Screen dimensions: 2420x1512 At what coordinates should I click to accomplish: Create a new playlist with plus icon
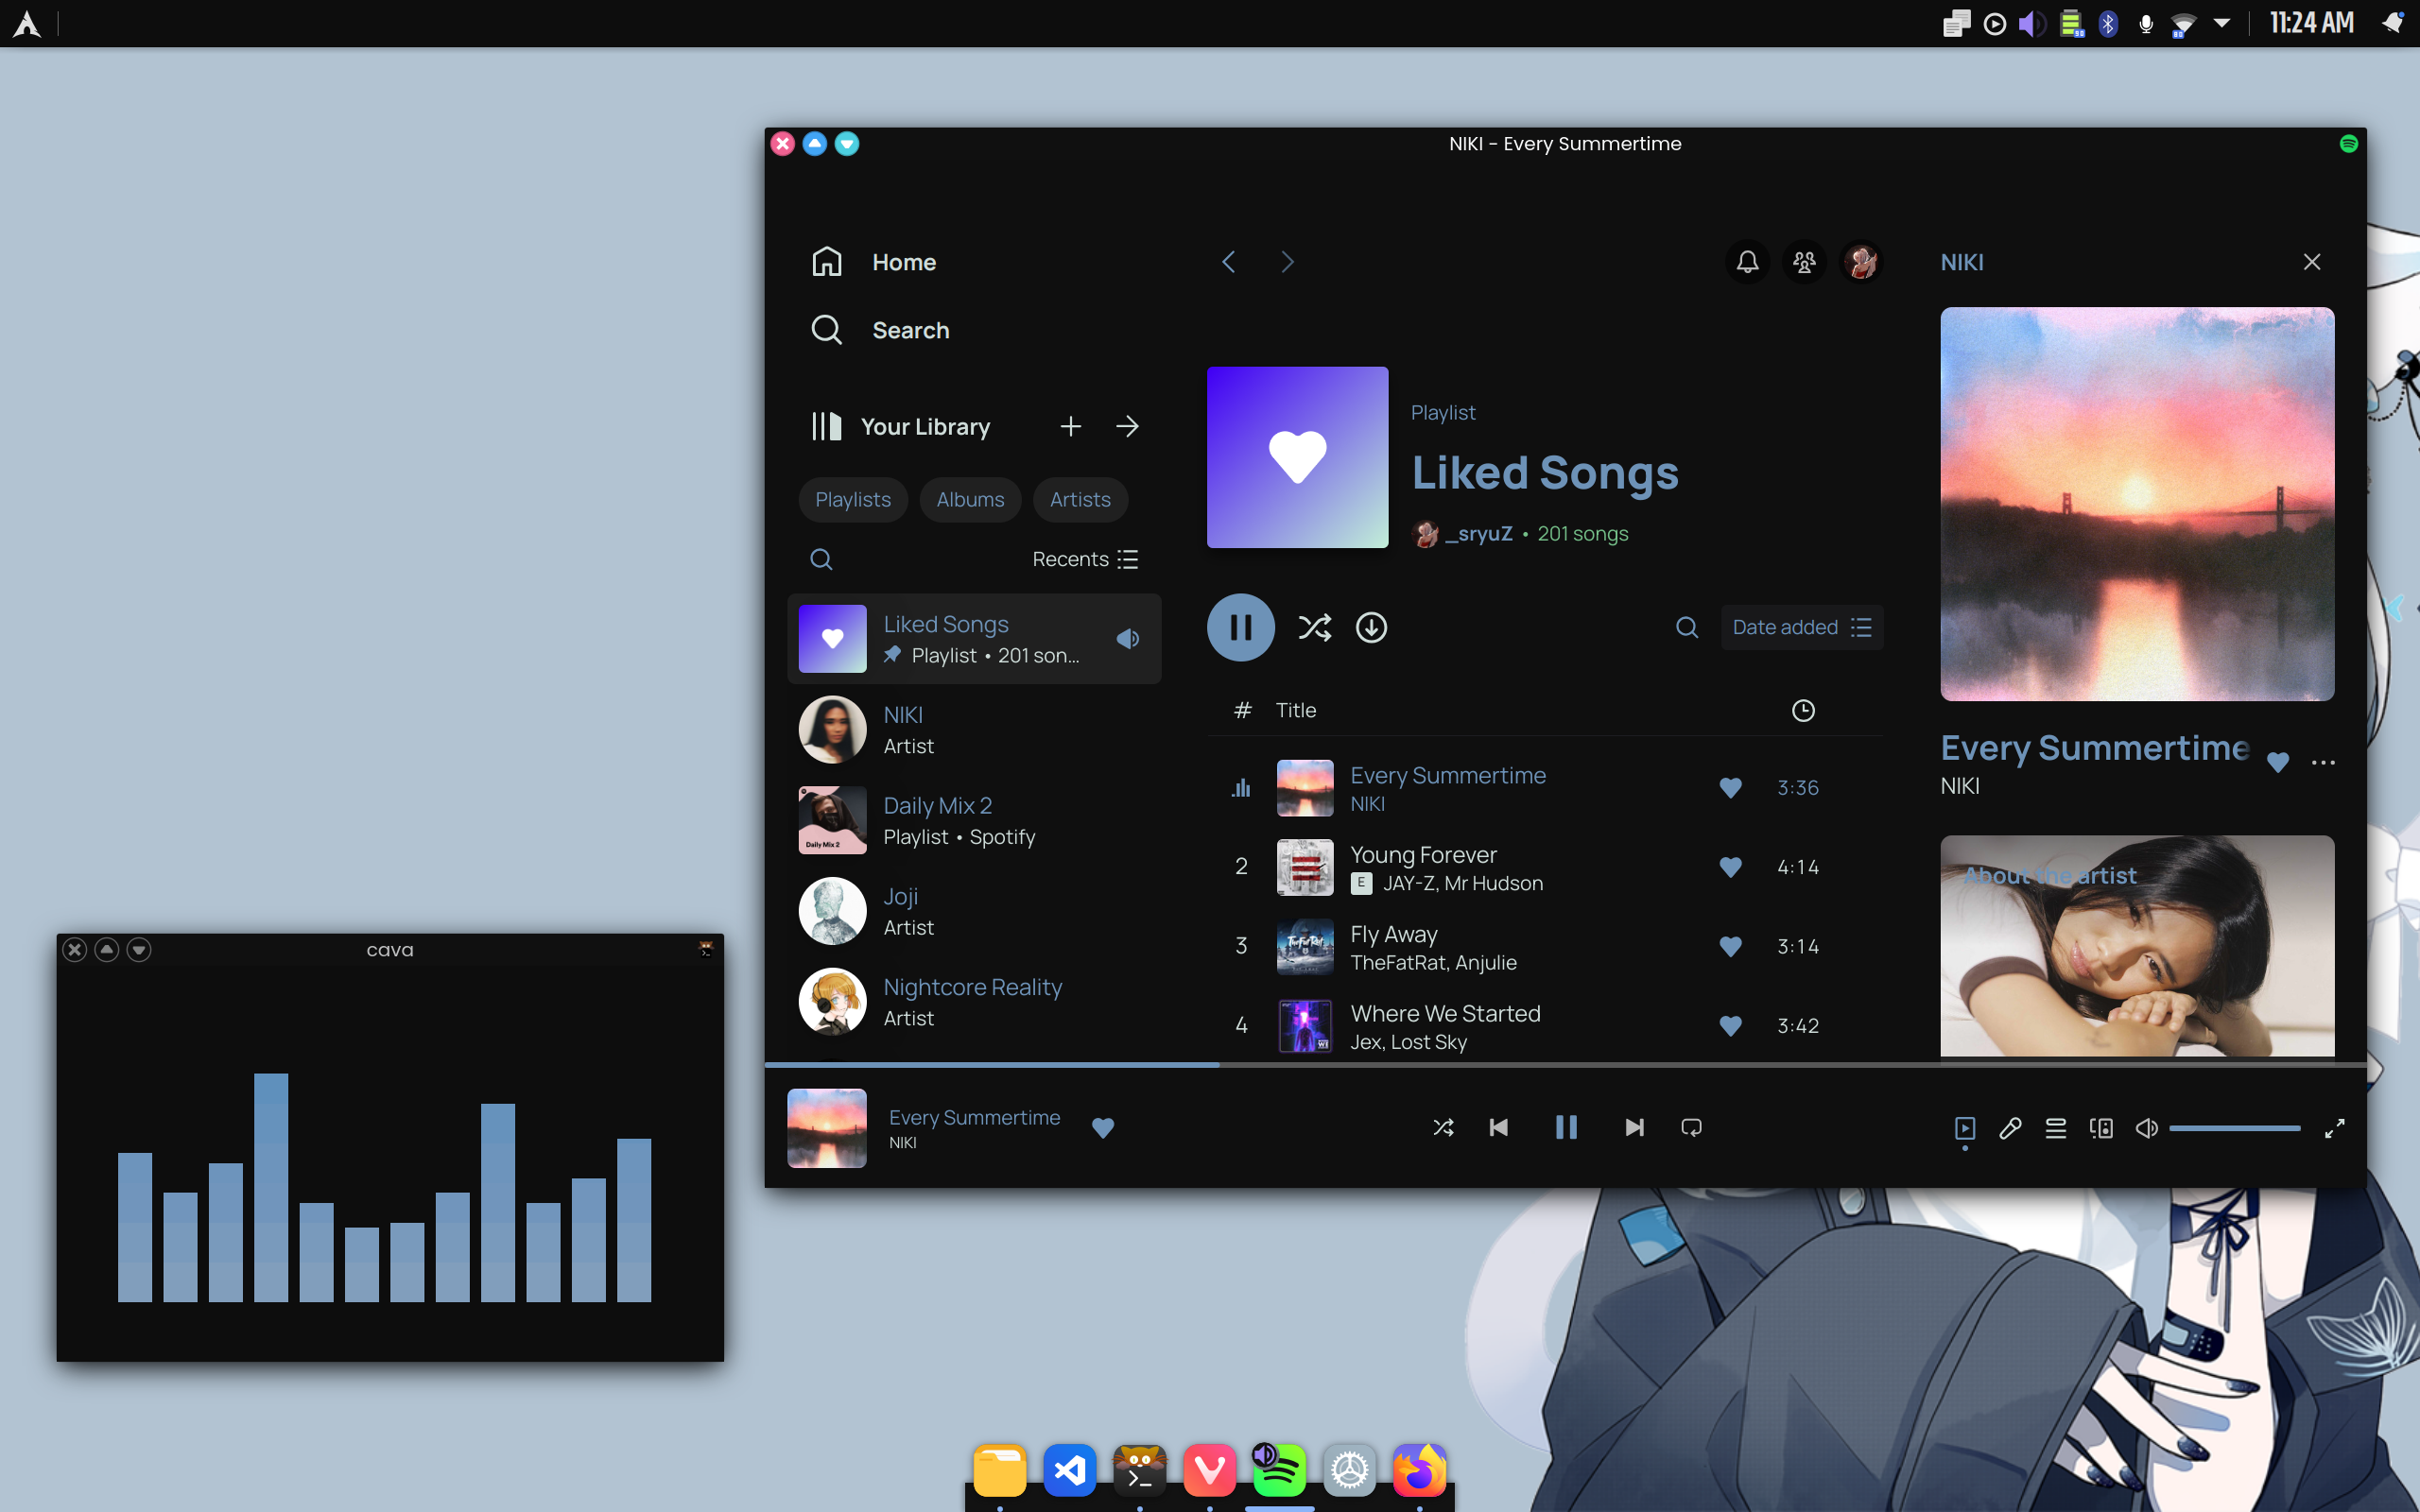1071,427
